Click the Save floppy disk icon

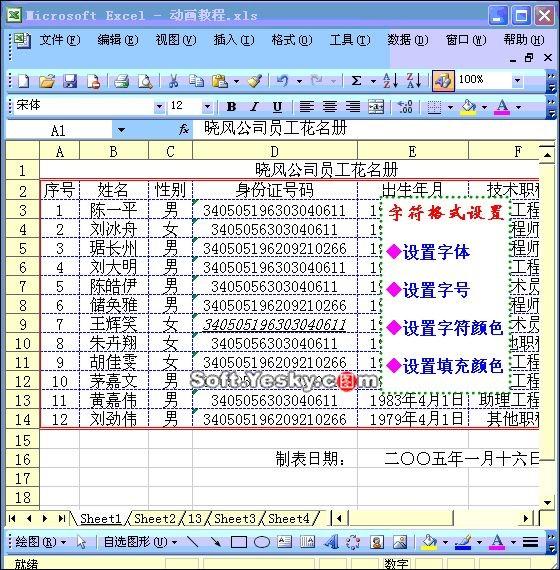click(70, 80)
